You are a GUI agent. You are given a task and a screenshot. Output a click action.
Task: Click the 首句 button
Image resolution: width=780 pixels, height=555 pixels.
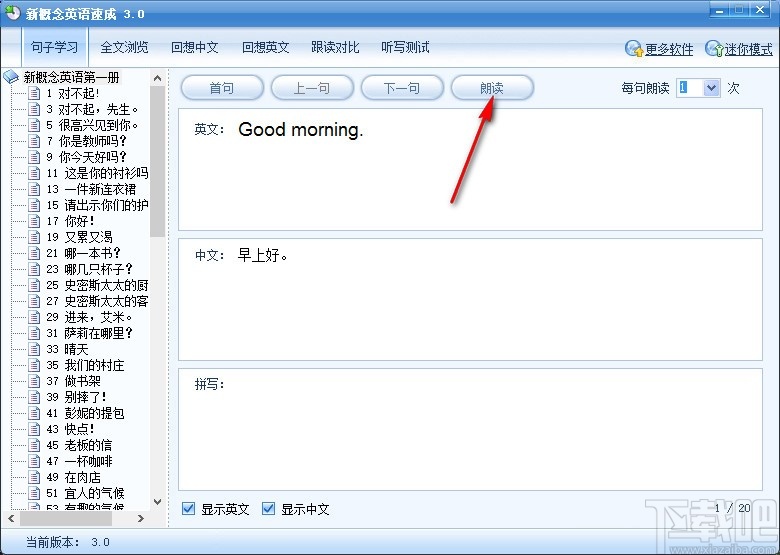pyautogui.click(x=222, y=88)
